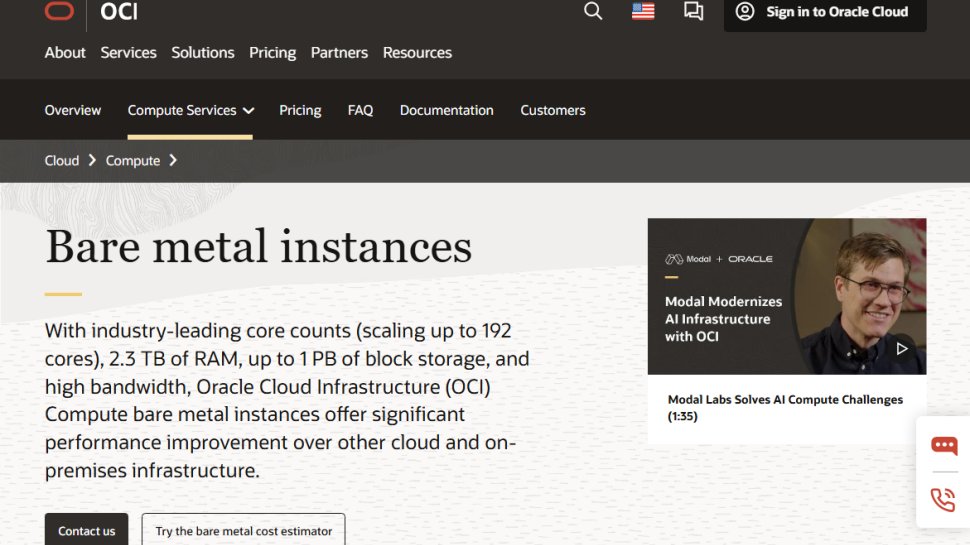Image resolution: width=970 pixels, height=545 pixels.
Task: Open the chat bubbles icon in header
Action: click(693, 11)
